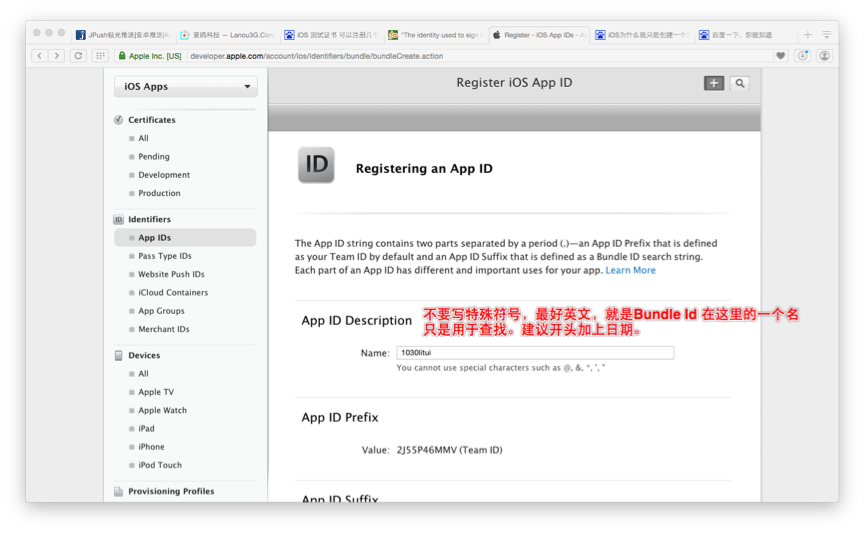The height and width of the screenshot is (533, 865).
Task: Click the Provisioning Profiles section icon
Action: point(118,492)
